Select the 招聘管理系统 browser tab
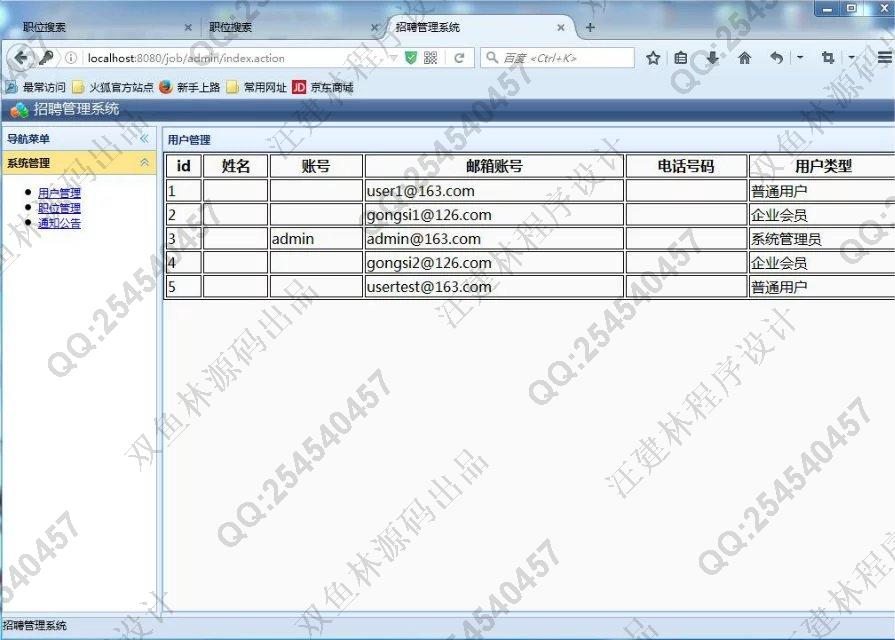 (479, 27)
